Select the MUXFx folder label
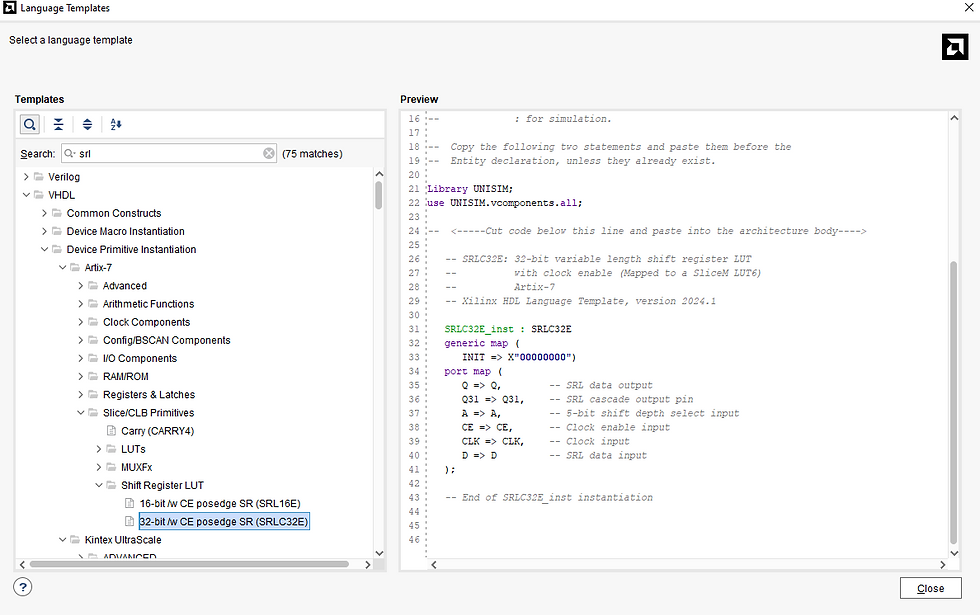Viewport: 980px width, 615px height. tap(136, 467)
